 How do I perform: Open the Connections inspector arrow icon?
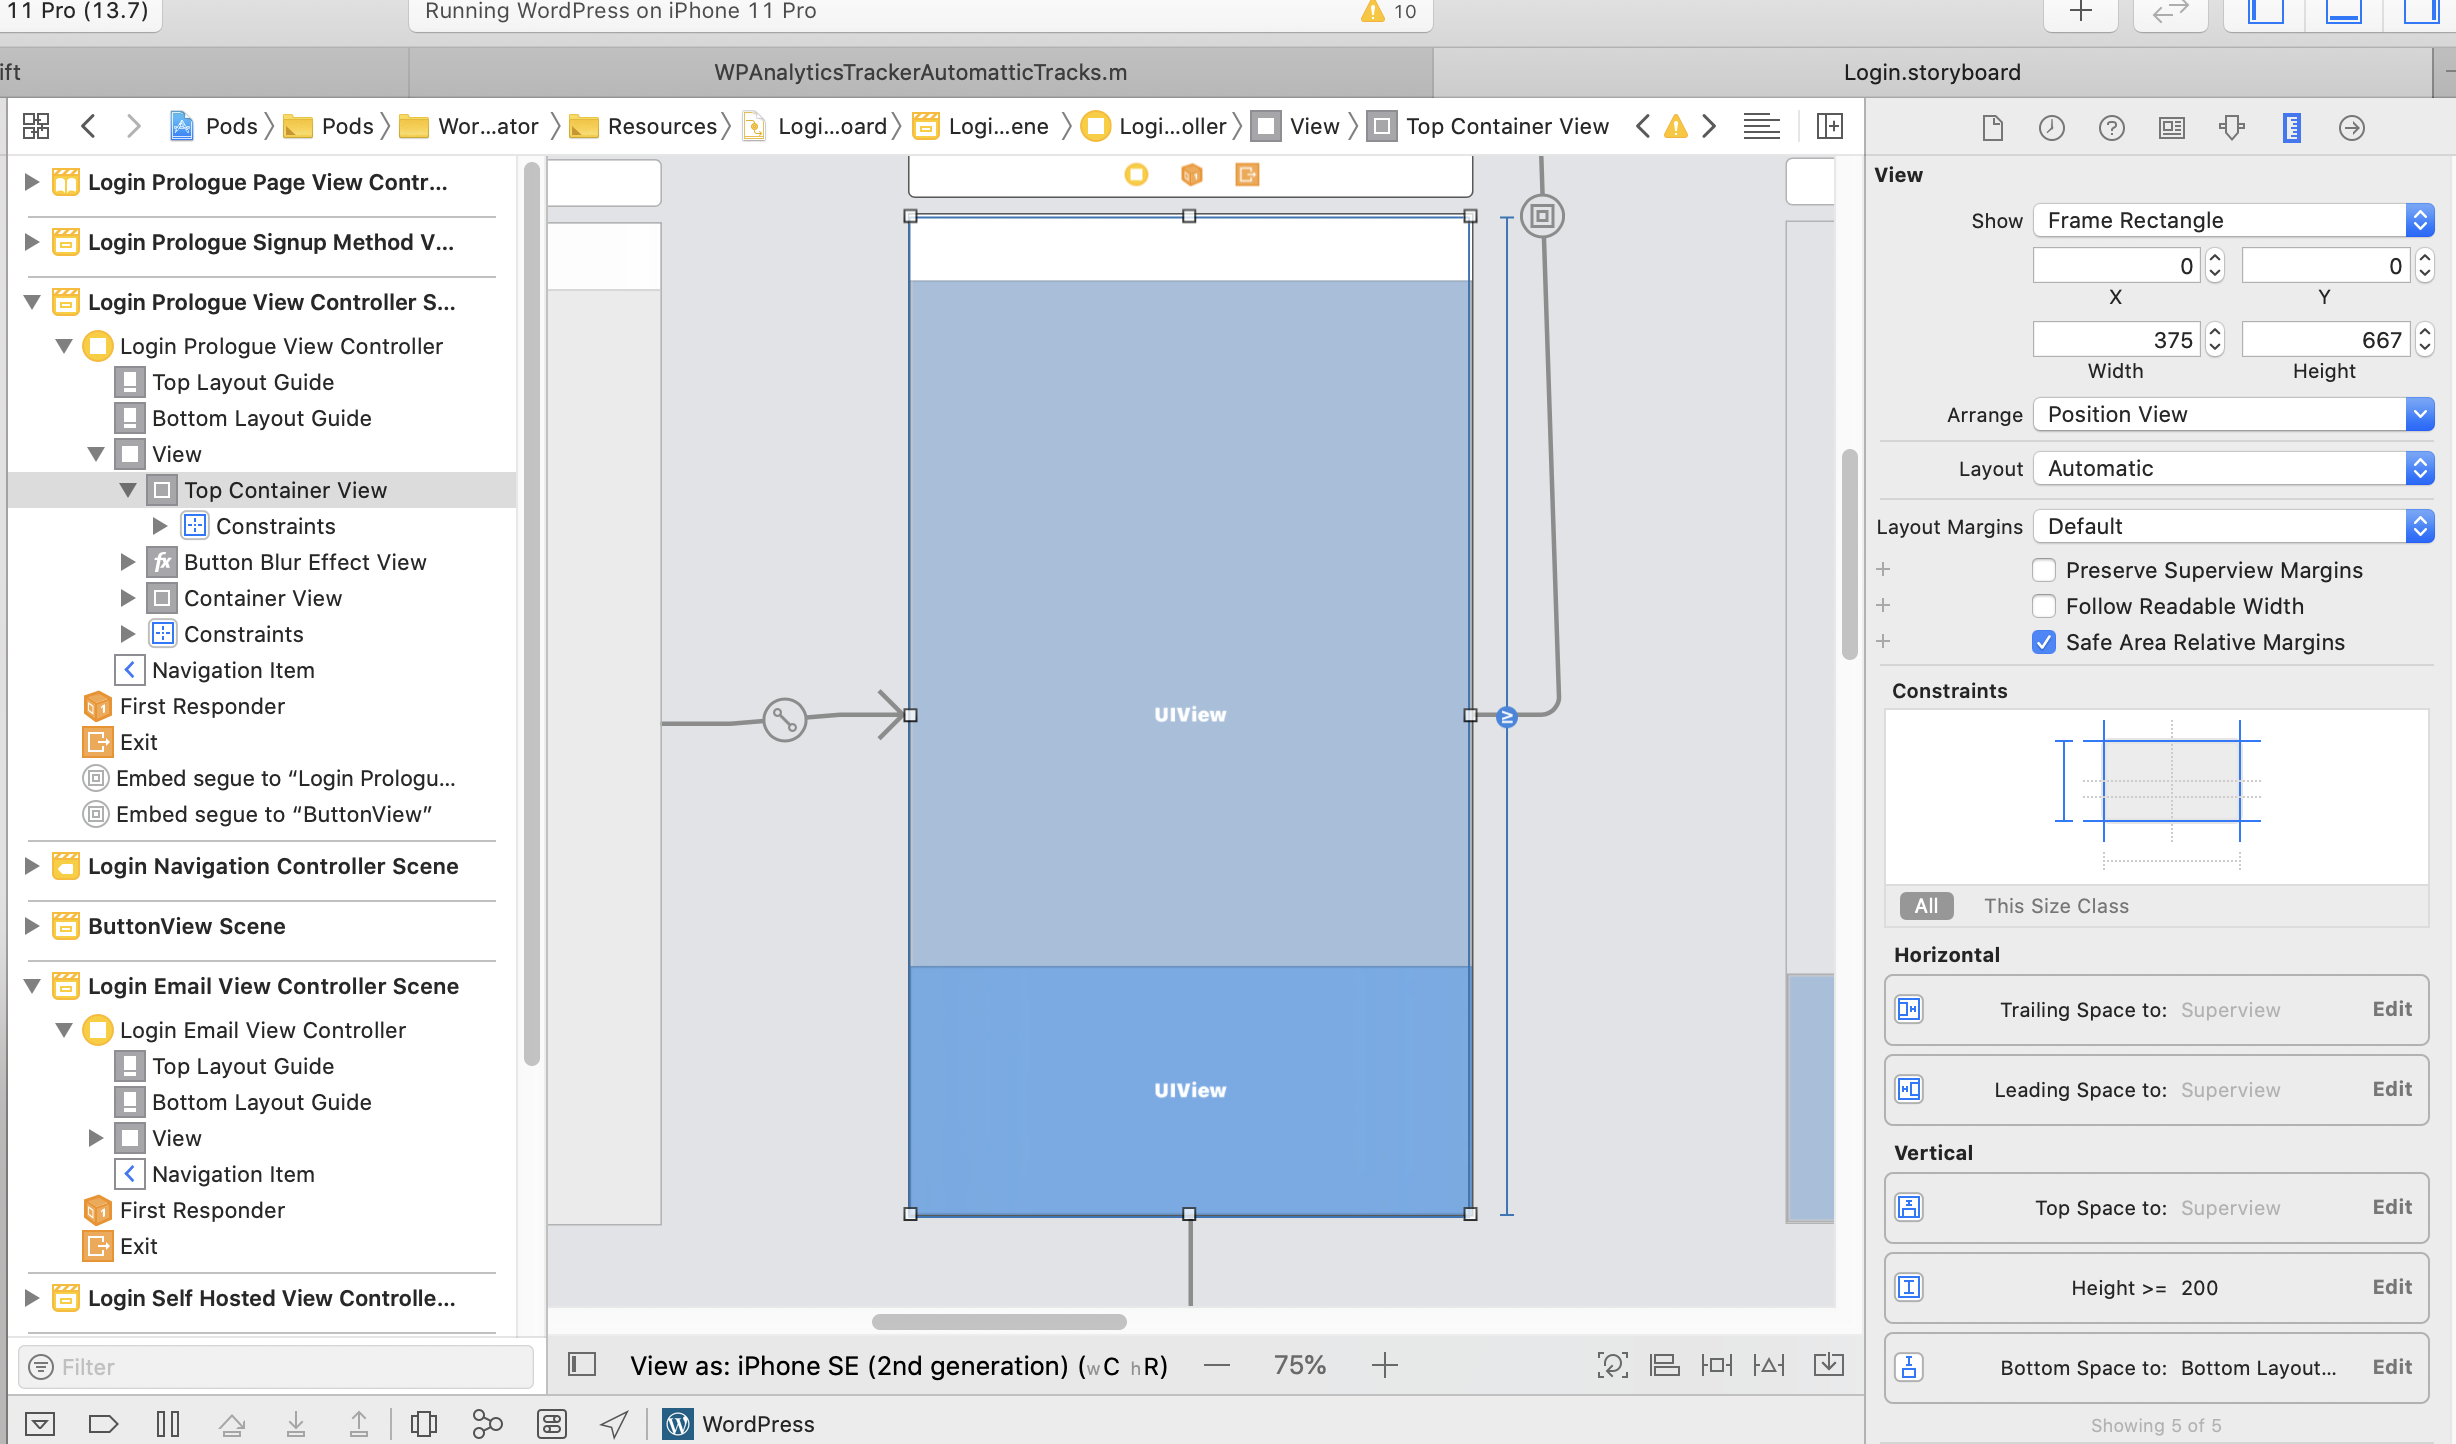point(2351,127)
